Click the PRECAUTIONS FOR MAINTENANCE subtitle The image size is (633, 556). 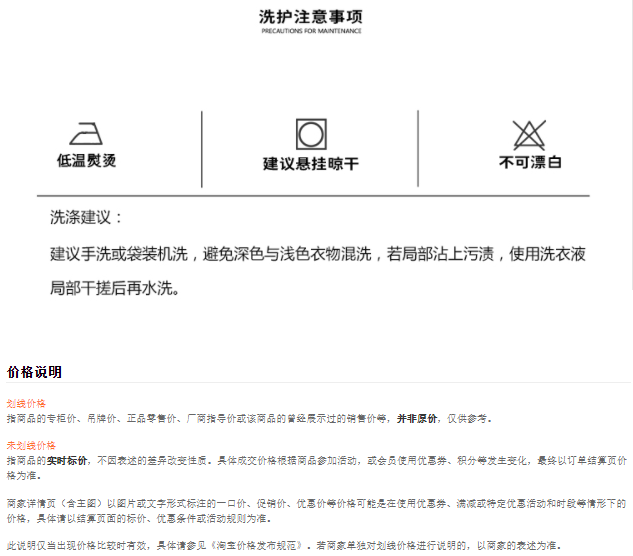[311, 31]
